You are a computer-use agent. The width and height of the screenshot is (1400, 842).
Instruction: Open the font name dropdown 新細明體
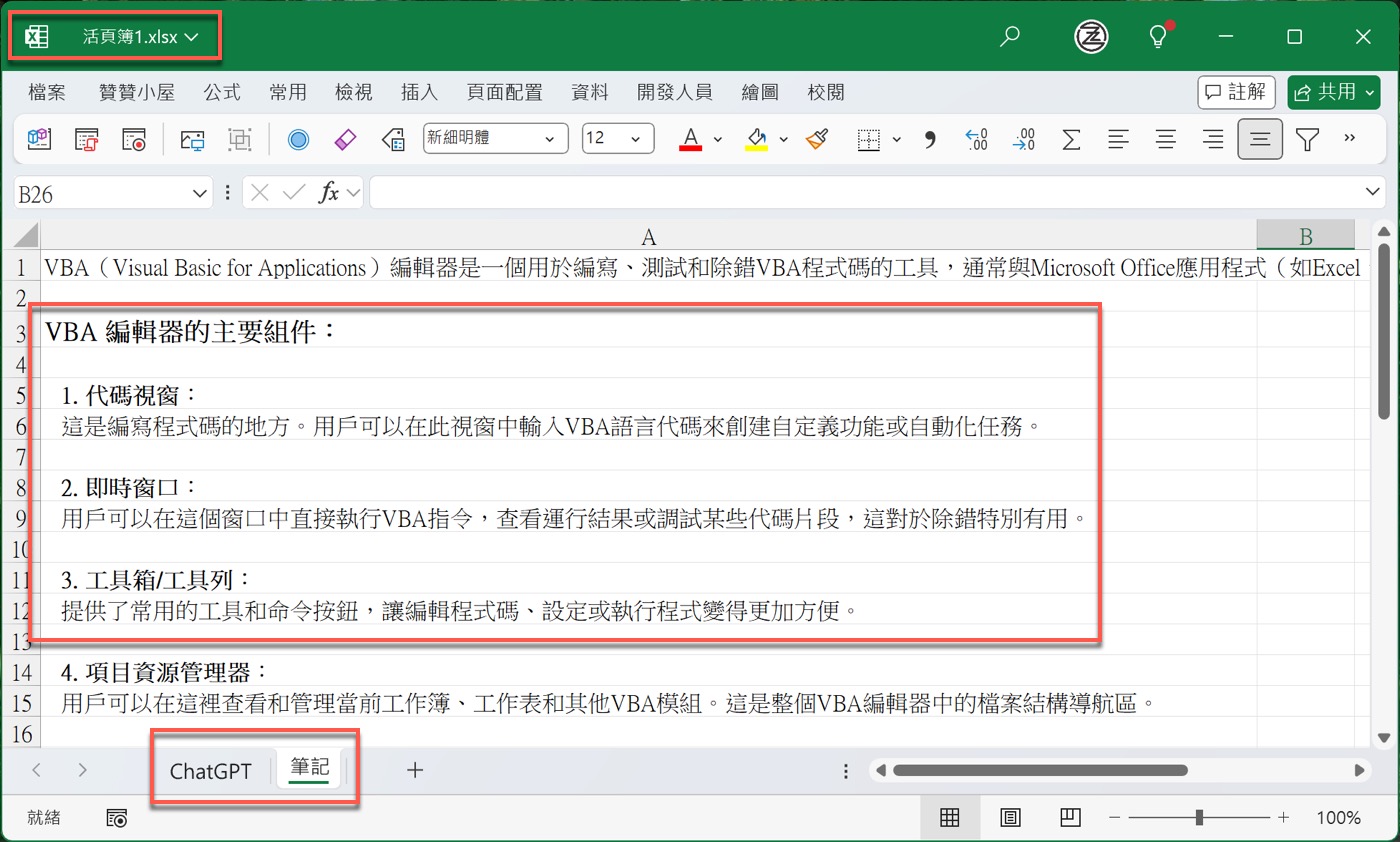[x=495, y=139]
